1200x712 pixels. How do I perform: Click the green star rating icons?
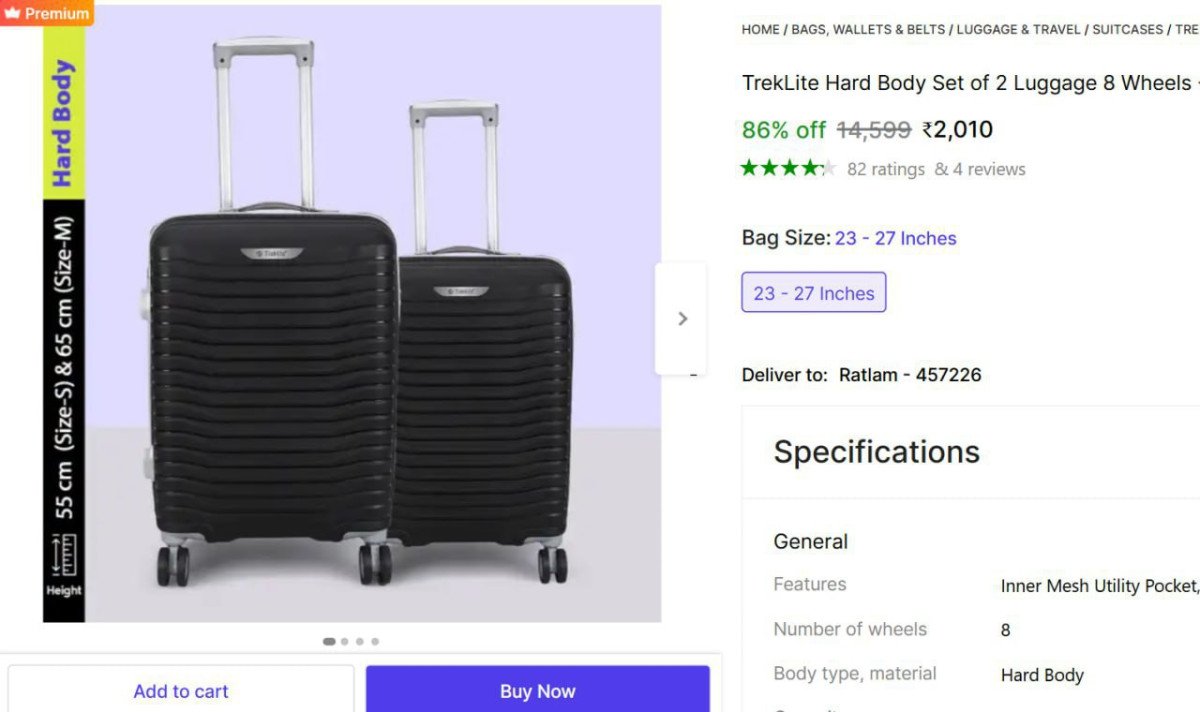[x=787, y=168]
